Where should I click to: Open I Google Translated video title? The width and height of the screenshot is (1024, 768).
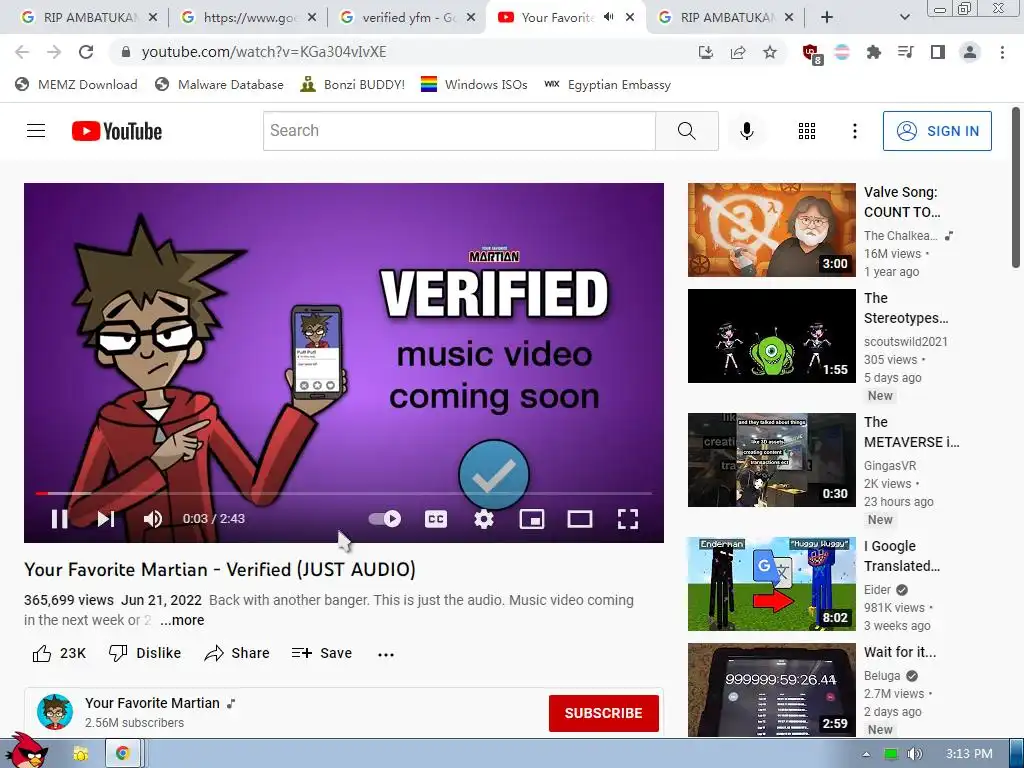[x=902, y=556]
